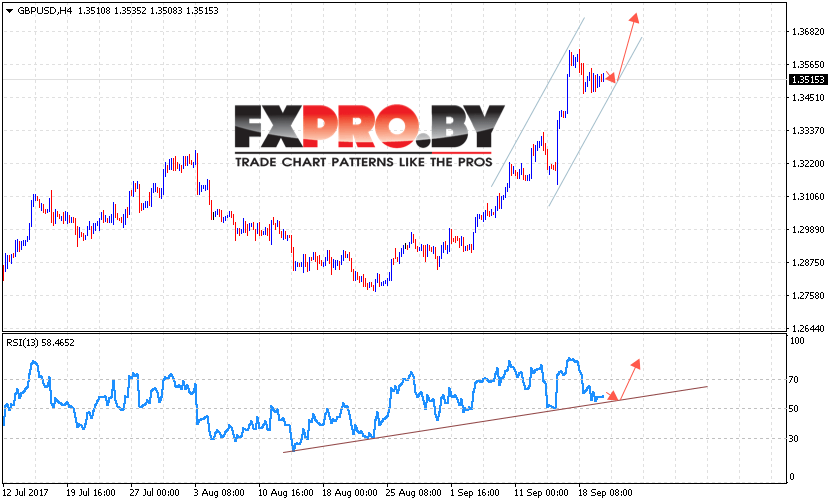Click the 1.26440 price axis value
Viewport: 829px width, 504px height.
tap(807, 328)
